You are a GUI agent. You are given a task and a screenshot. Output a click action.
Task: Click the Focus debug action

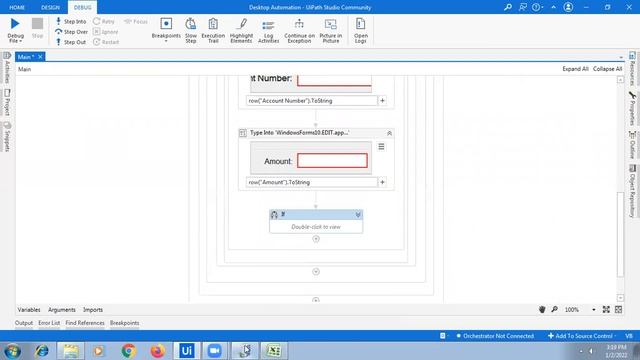coord(136,21)
